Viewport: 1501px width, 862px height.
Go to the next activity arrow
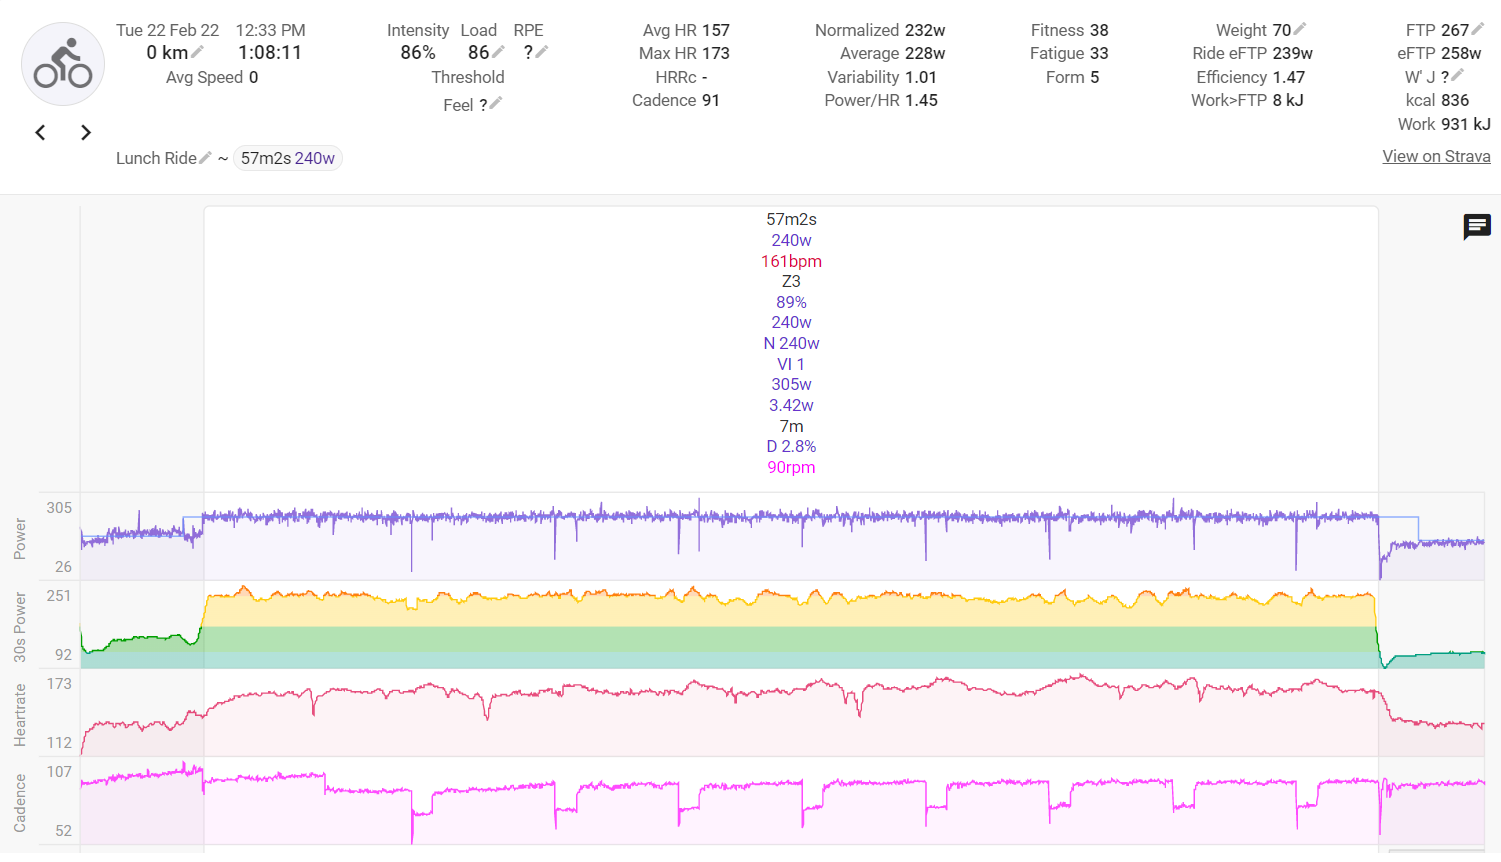[86, 132]
